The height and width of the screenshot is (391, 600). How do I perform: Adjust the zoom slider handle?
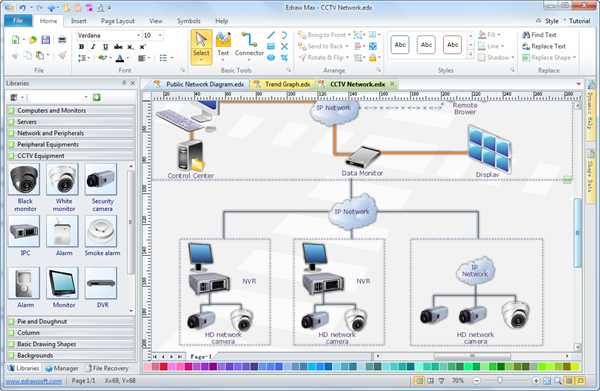pyautogui.click(x=500, y=381)
